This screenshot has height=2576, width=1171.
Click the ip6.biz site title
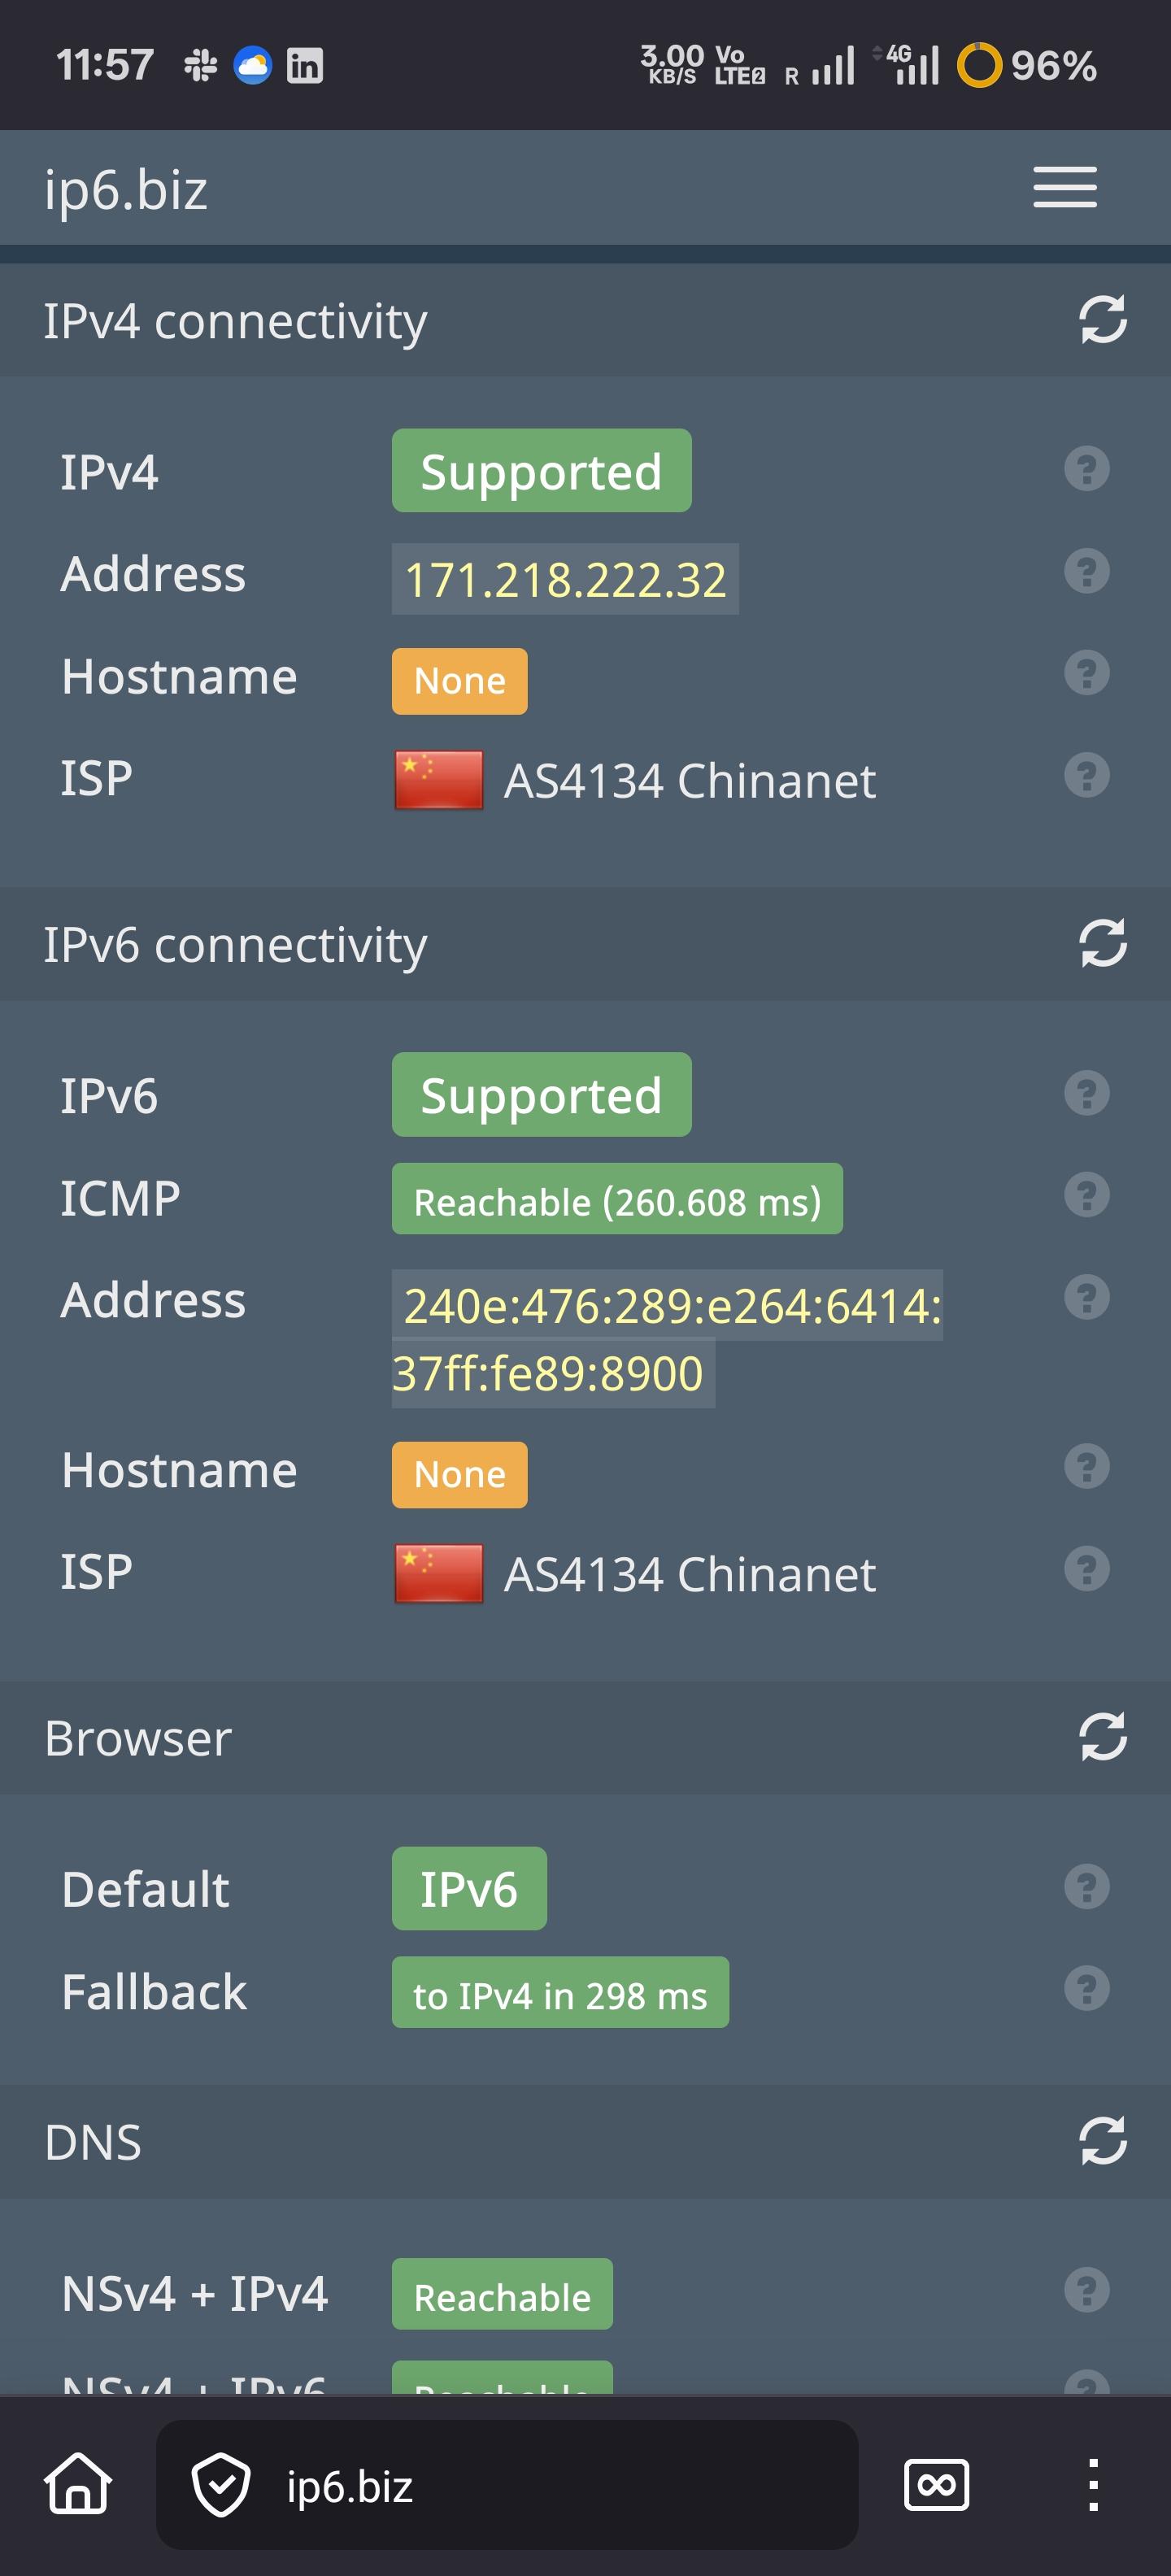pyautogui.click(x=126, y=189)
